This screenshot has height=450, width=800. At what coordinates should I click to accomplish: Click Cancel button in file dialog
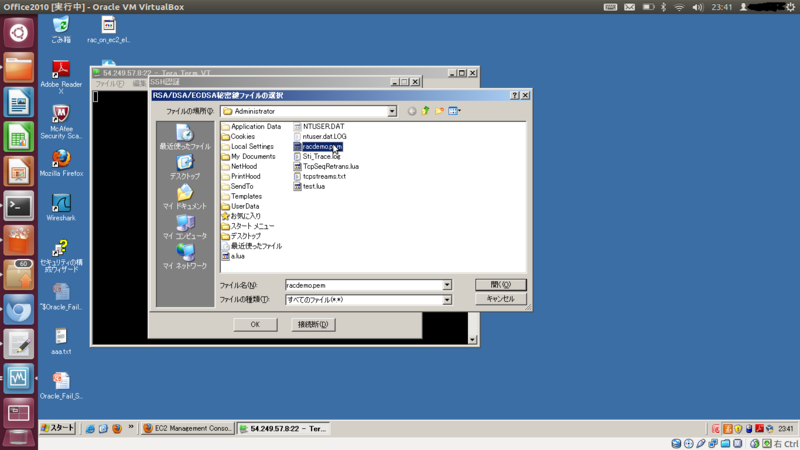point(501,299)
